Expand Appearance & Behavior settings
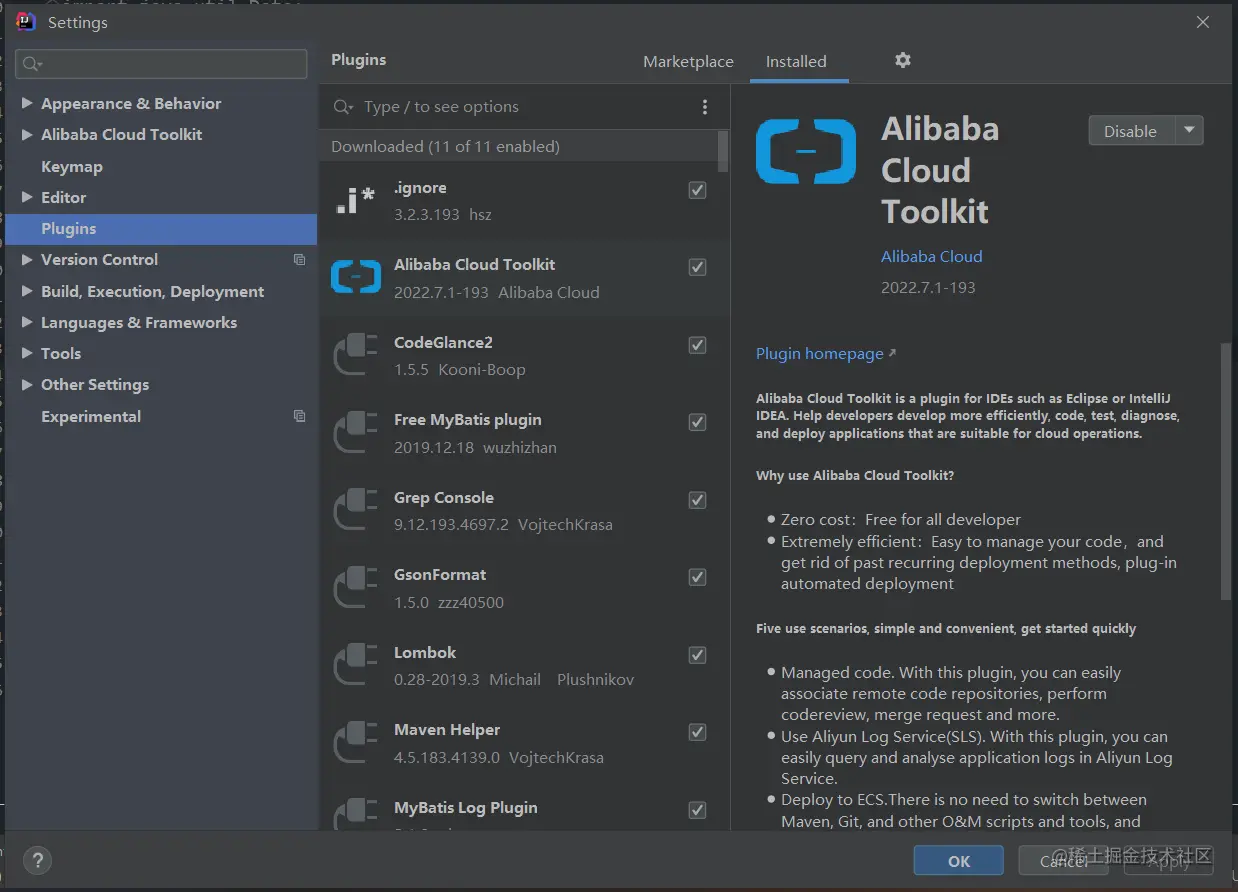Image resolution: width=1238 pixels, height=892 pixels. click(x=27, y=103)
